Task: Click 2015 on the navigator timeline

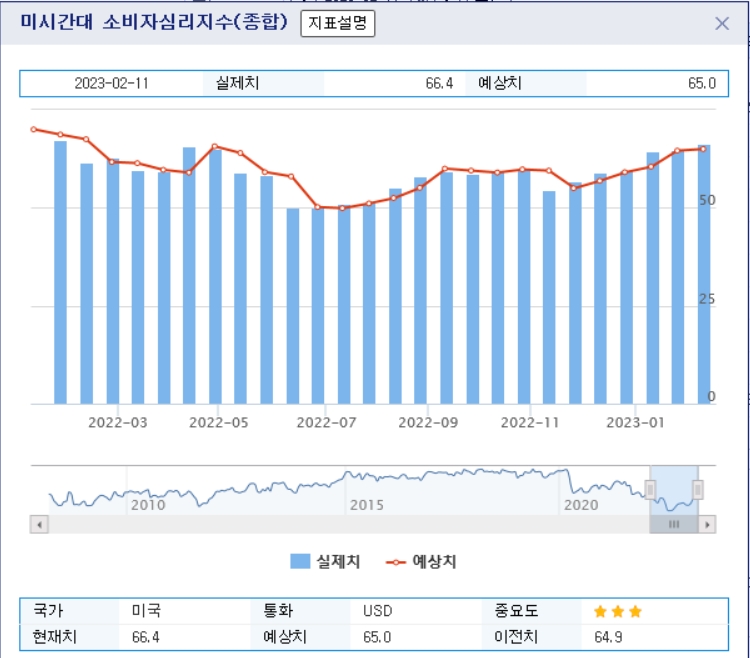Action: tap(367, 505)
